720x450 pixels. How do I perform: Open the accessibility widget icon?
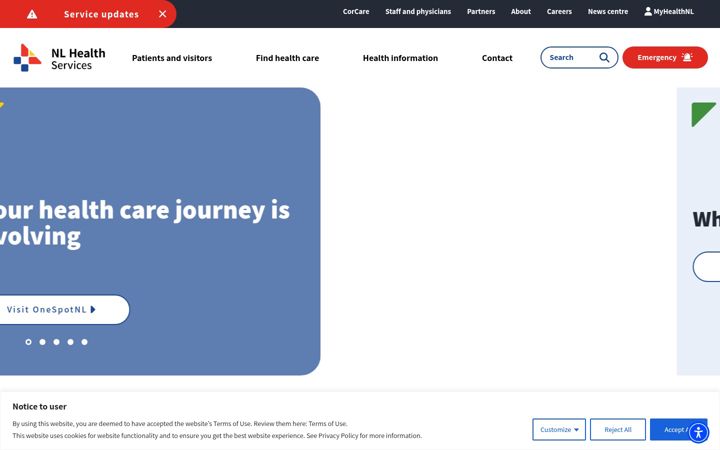point(698,432)
